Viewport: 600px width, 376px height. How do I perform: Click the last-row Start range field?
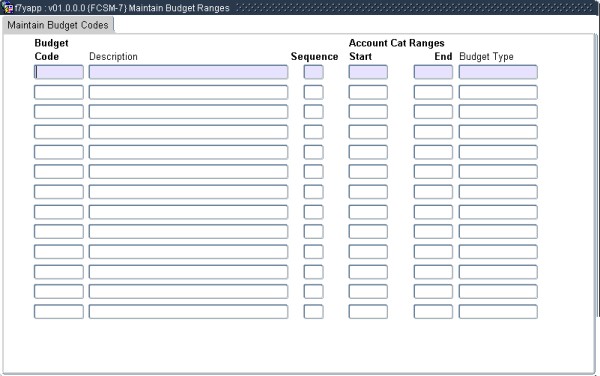(x=368, y=311)
